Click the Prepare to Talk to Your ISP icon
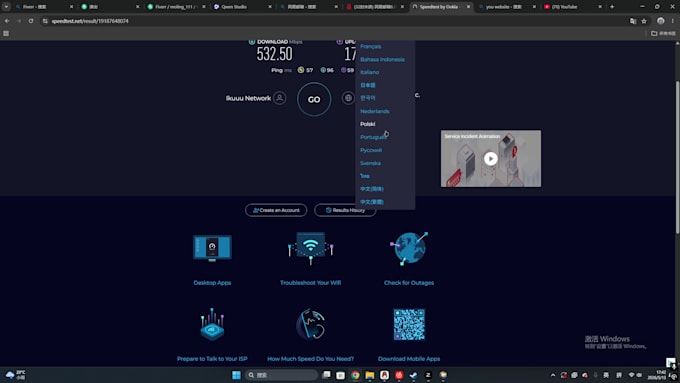680x383 pixels. tap(212, 324)
